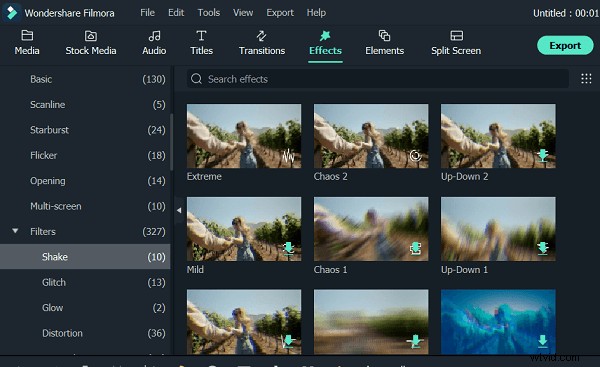Select the Mild effect thumbnail
This screenshot has width=600, height=367.
click(244, 229)
